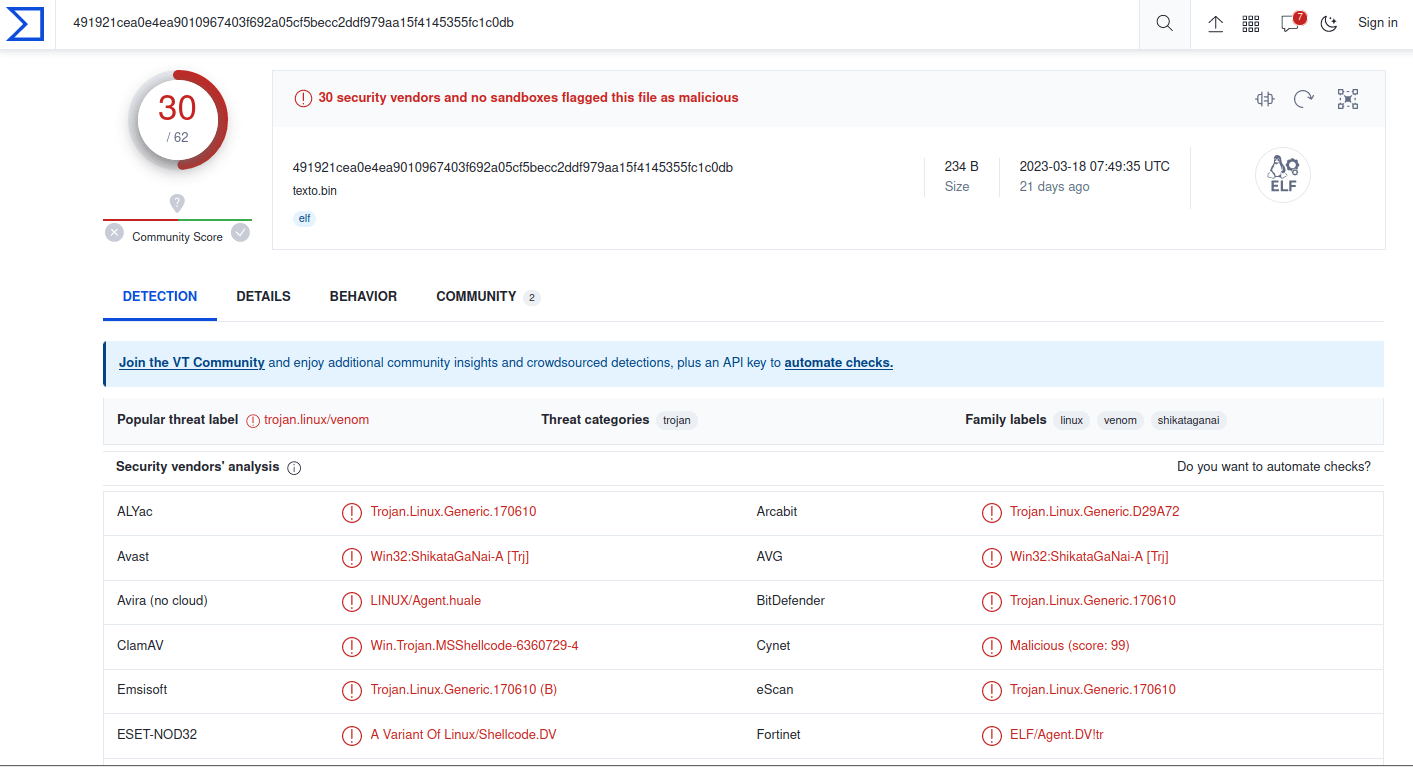The width and height of the screenshot is (1413, 767).
Task: Reanalyze file with the refresh icon
Action: pos(1304,98)
